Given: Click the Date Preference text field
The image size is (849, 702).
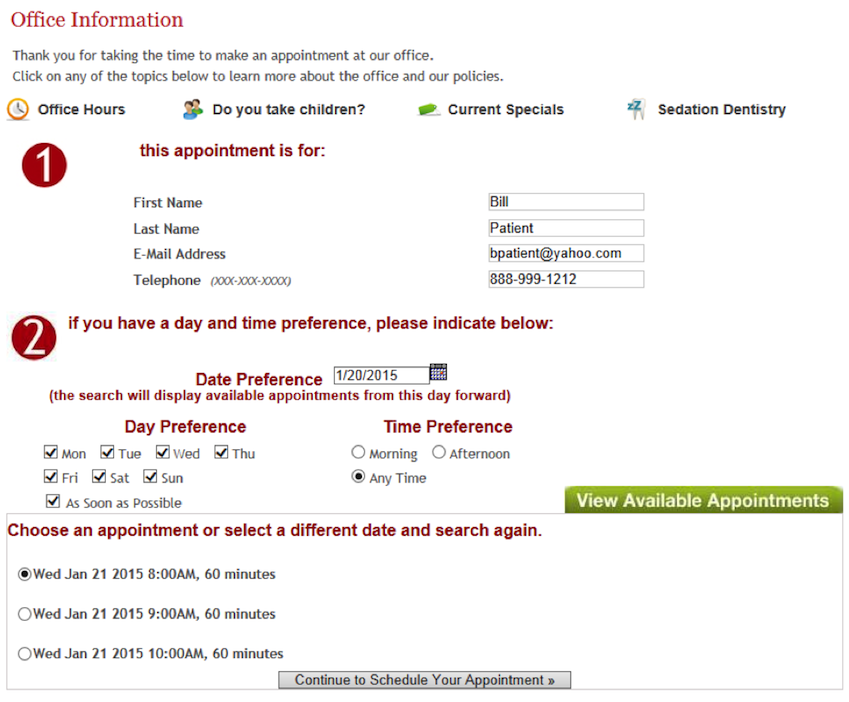Looking at the screenshot, I should pyautogui.click(x=380, y=376).
